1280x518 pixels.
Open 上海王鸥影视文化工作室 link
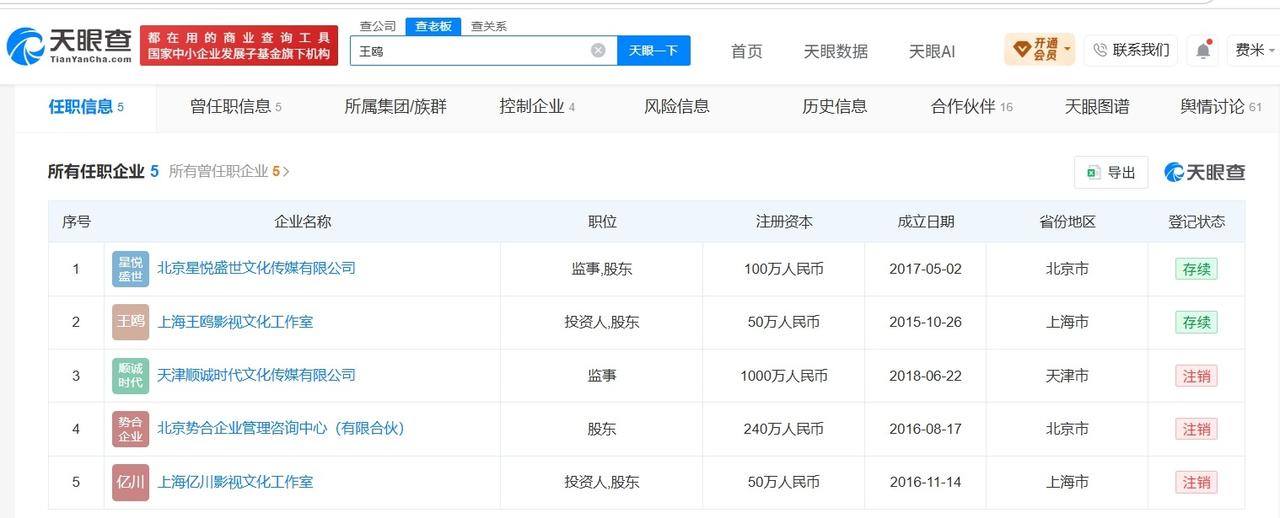(235, 322)
